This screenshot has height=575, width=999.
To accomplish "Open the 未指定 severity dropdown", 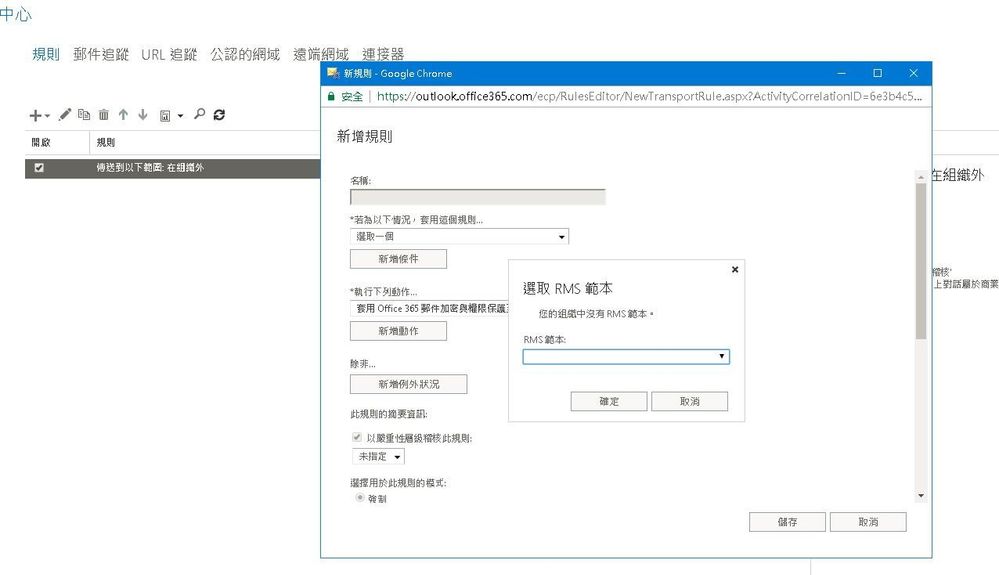I will (378, 457).
